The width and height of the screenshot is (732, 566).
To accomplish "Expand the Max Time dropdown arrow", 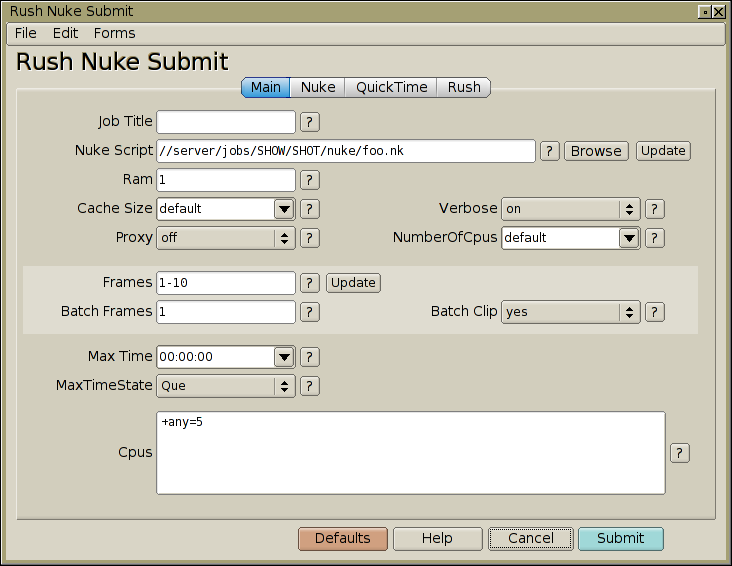I will click(x=284, y=357).
